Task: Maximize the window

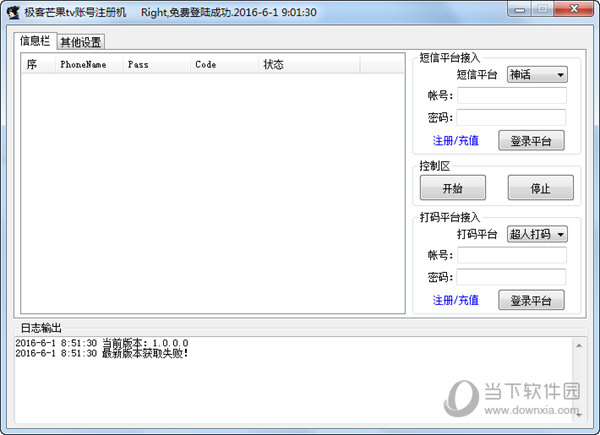Action: [x=542, y=10]
